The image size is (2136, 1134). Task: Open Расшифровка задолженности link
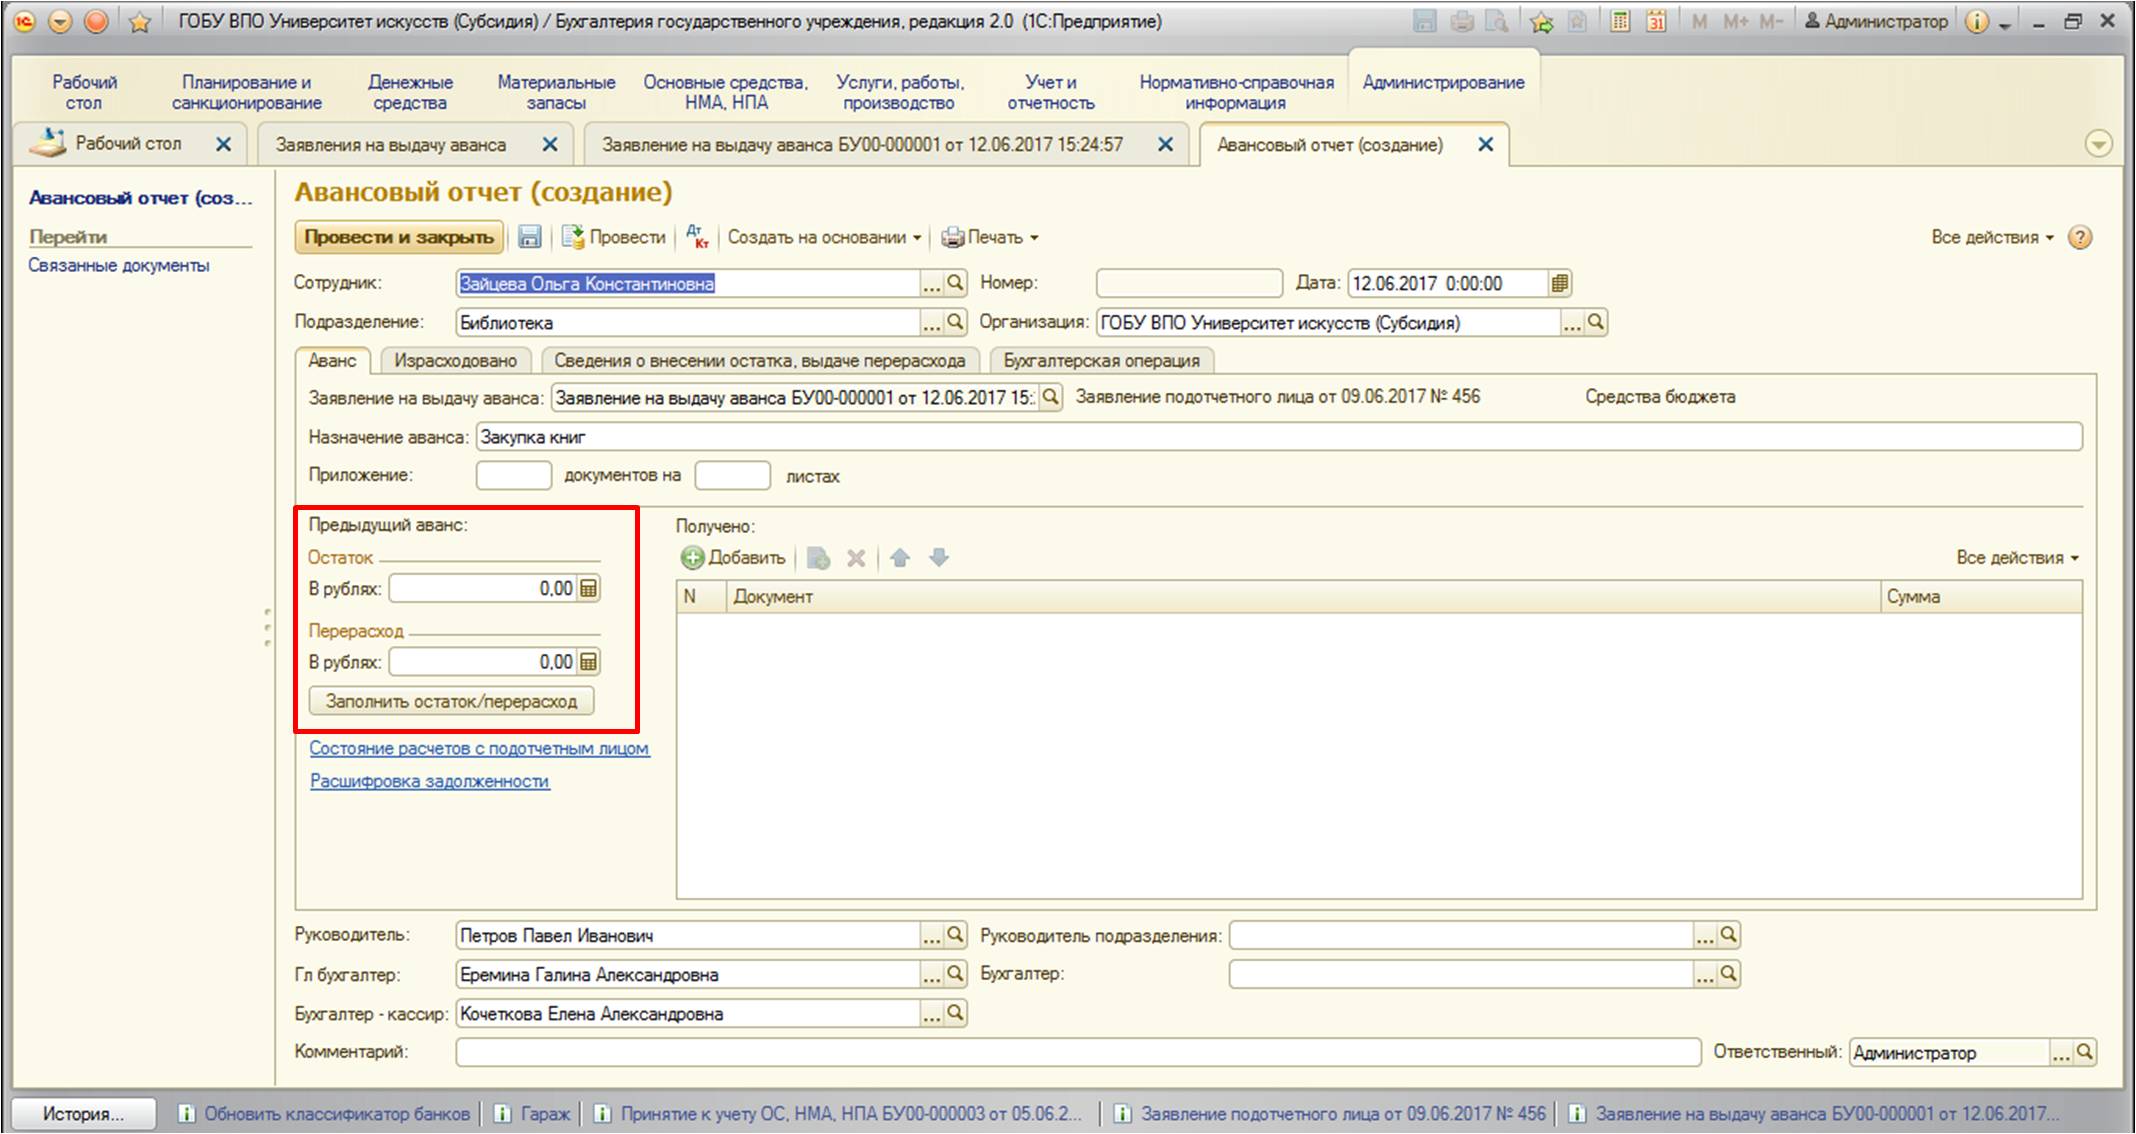click(429, 781)
